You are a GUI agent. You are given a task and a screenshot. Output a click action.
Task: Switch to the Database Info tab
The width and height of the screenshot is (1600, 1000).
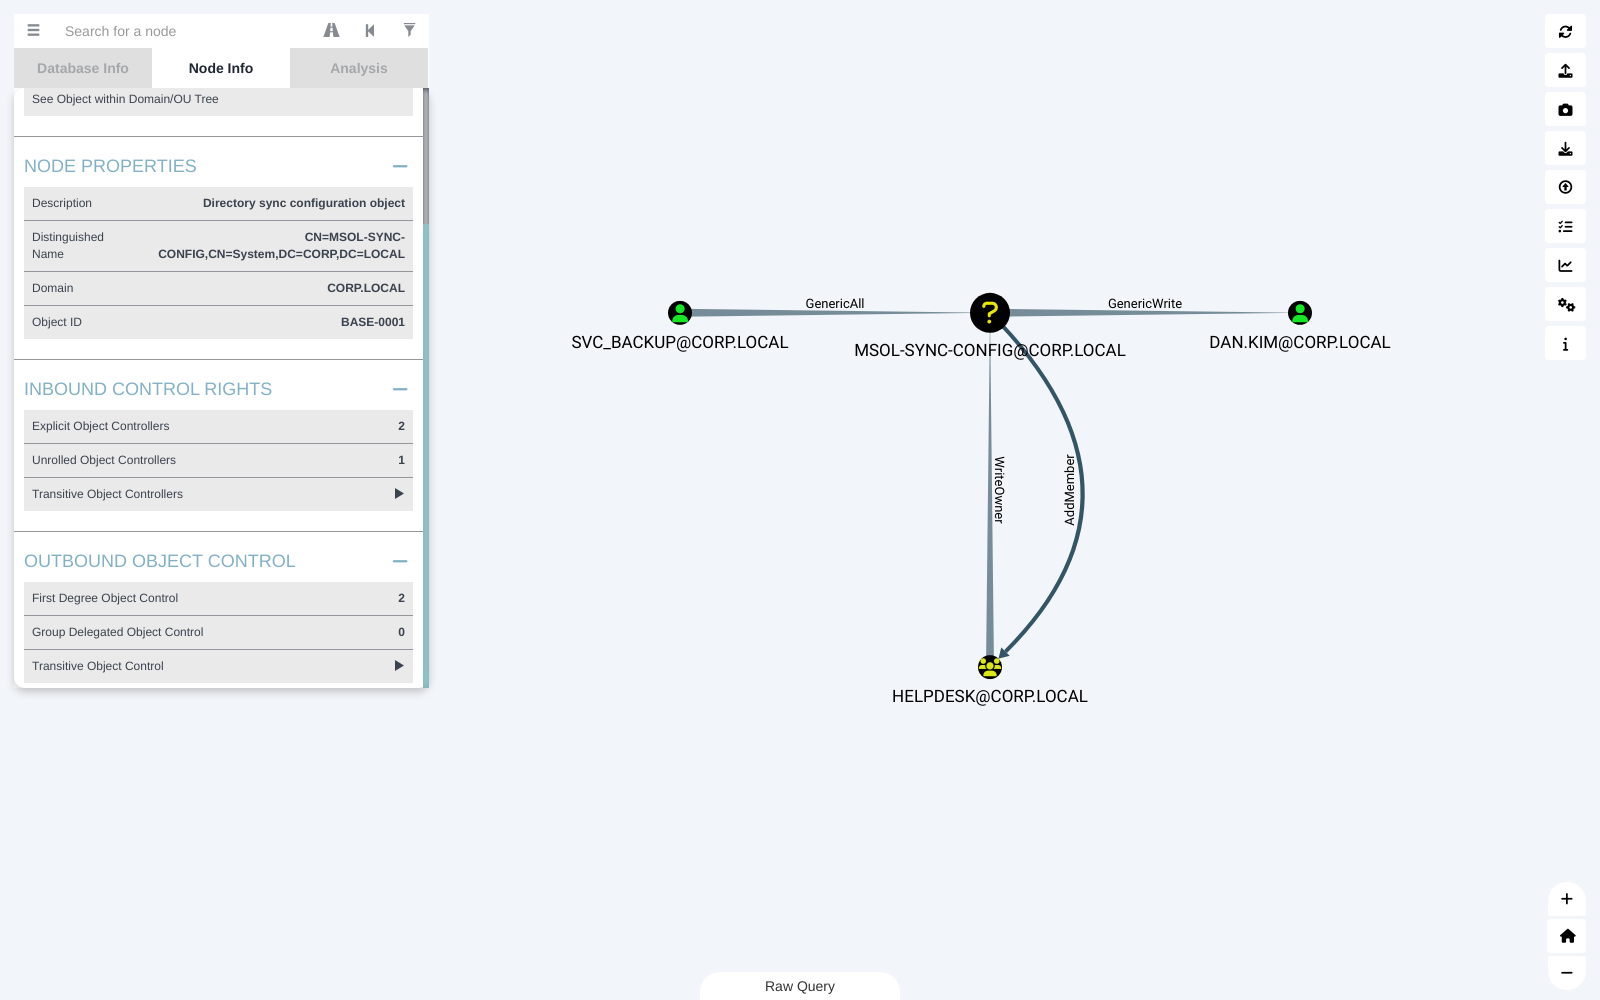click(83, 68)
